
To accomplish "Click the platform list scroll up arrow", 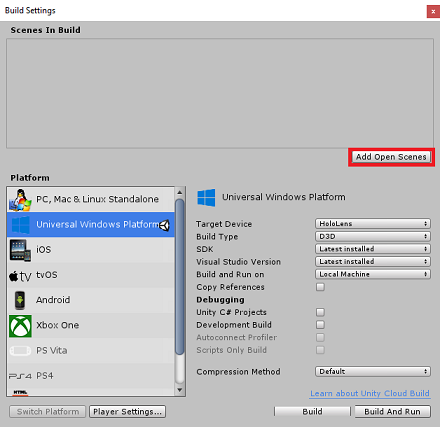I will coord(180,192).
